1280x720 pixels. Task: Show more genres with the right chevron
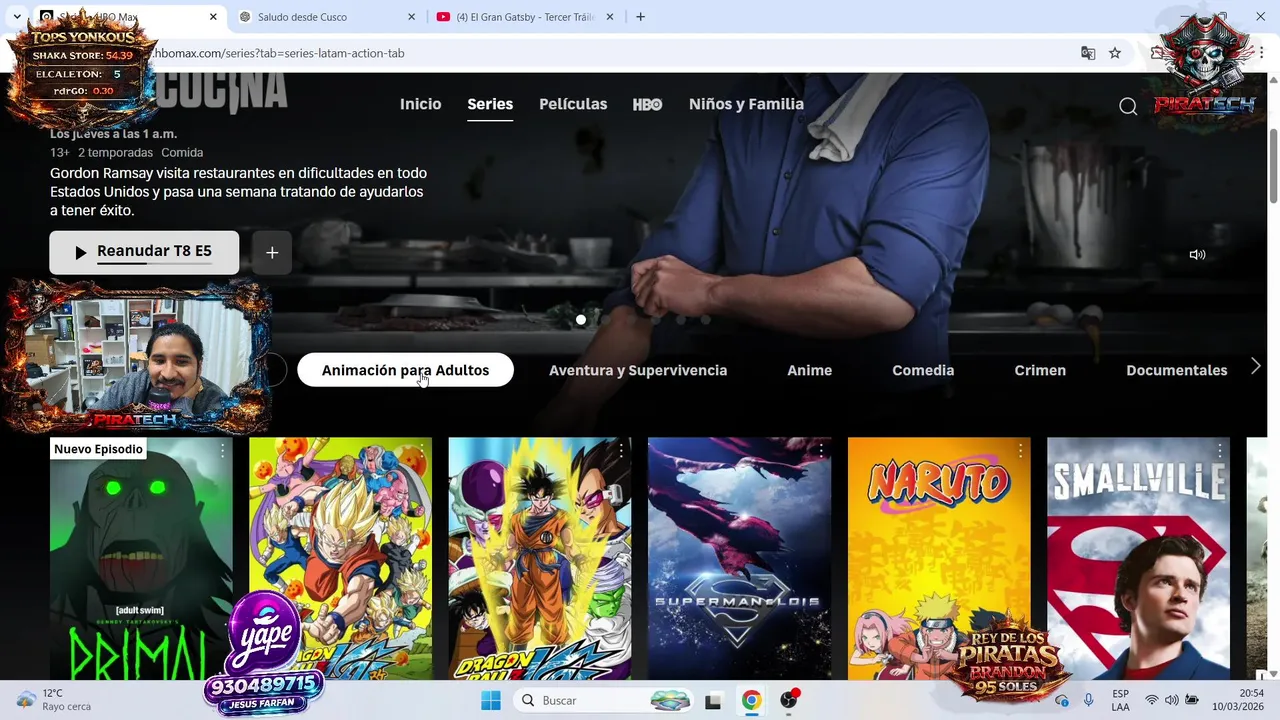click(1256, 367)
